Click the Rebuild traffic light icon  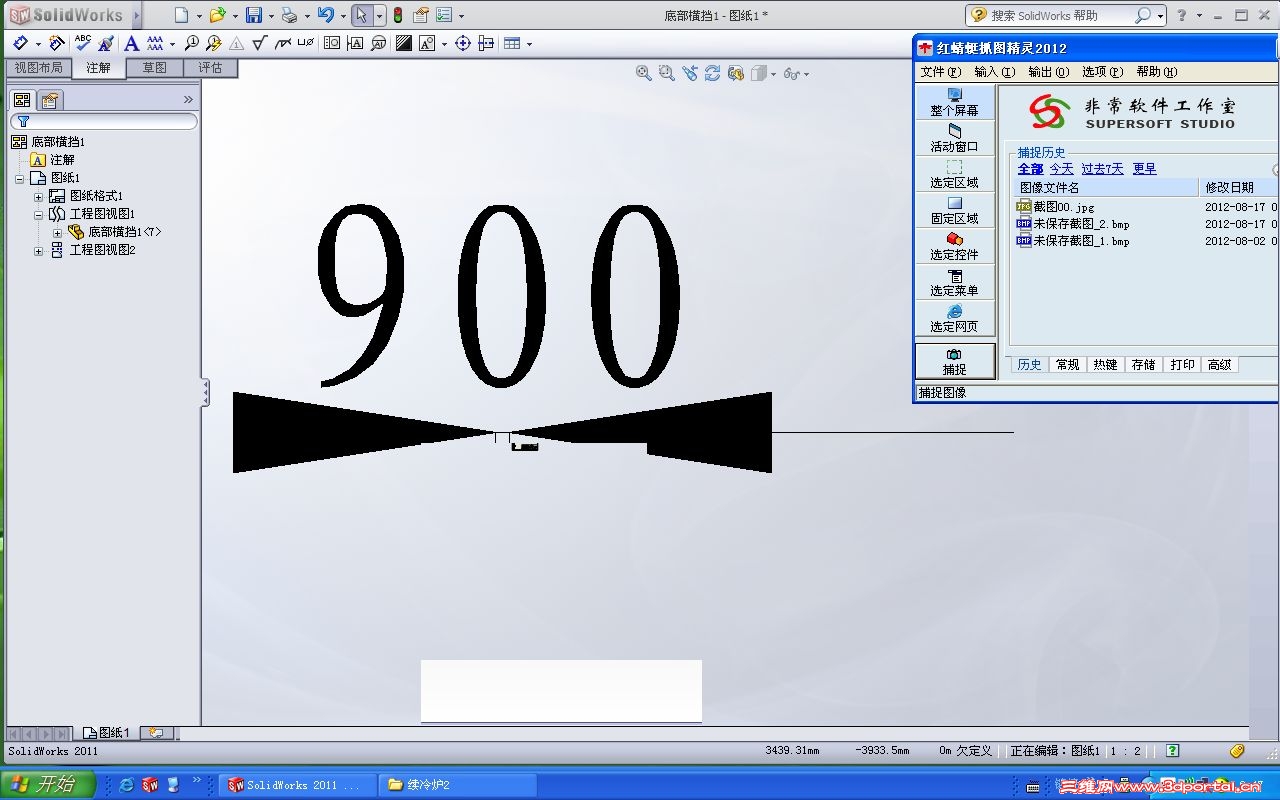[397, 15]
